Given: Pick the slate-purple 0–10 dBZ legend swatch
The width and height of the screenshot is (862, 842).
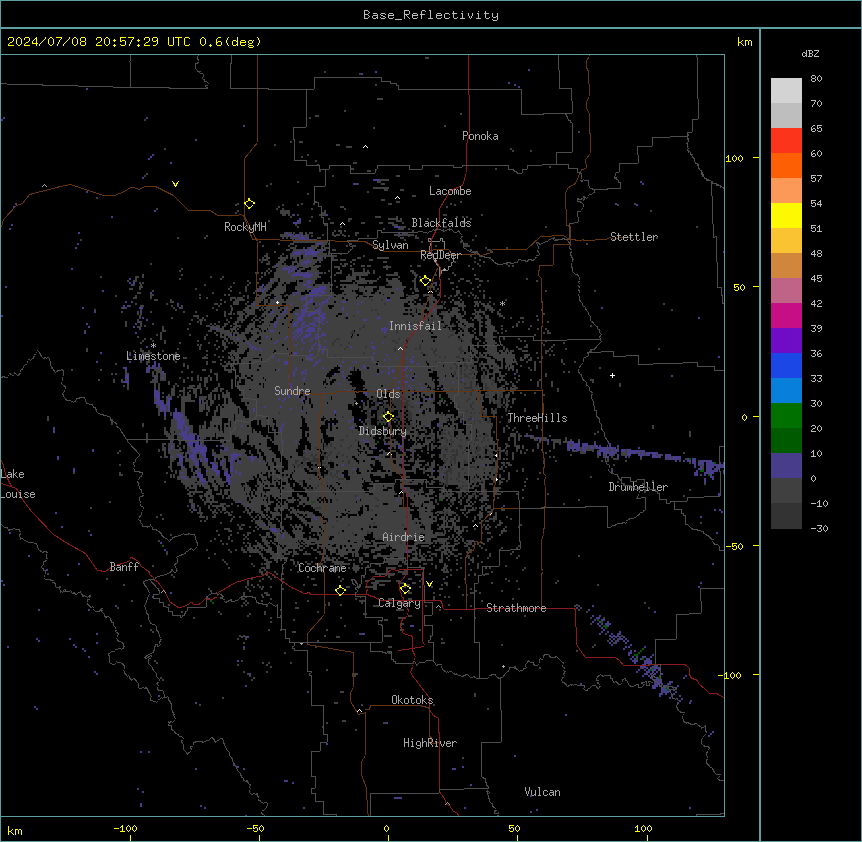Looking at the screenshot, I should click(x=786, y=466).
